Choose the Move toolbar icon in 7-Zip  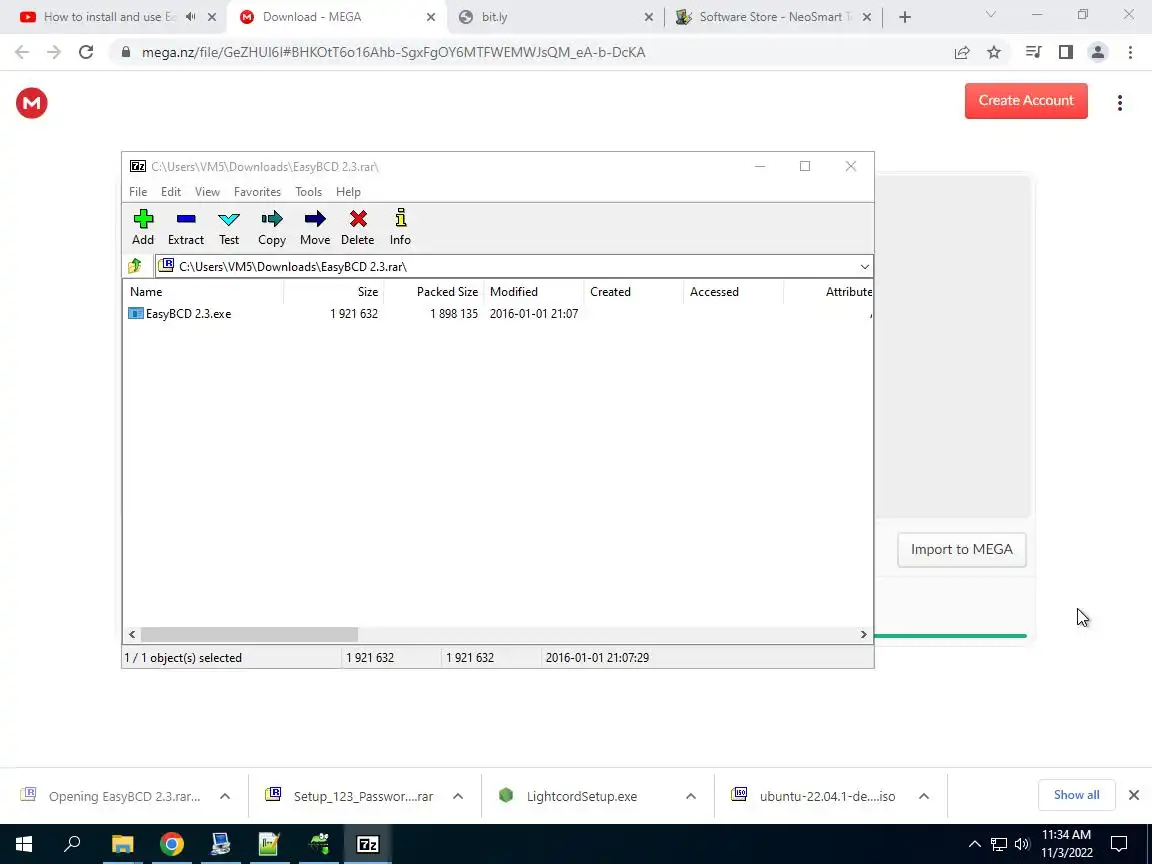pyautogui.click(x=314, y=227)
